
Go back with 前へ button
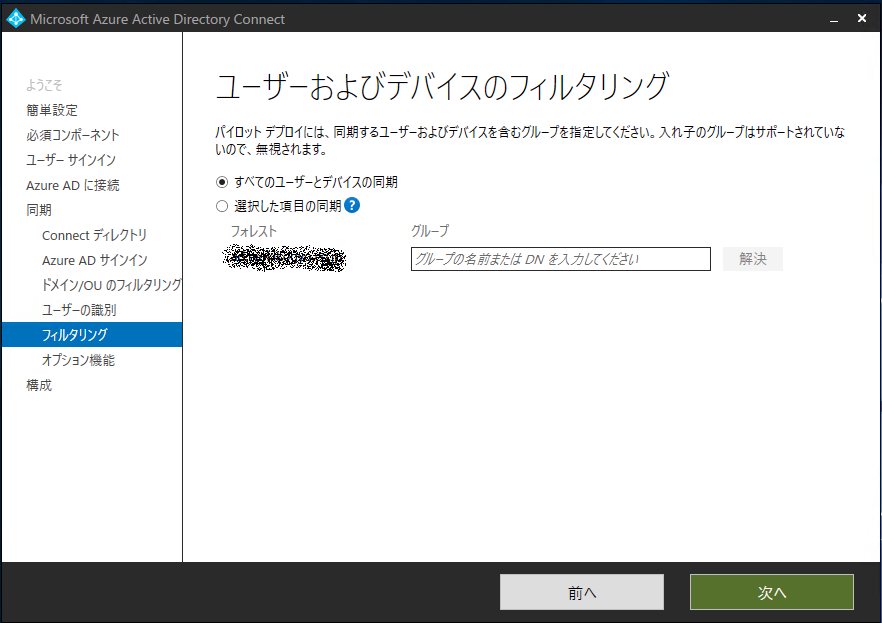(x=582, y=592)
